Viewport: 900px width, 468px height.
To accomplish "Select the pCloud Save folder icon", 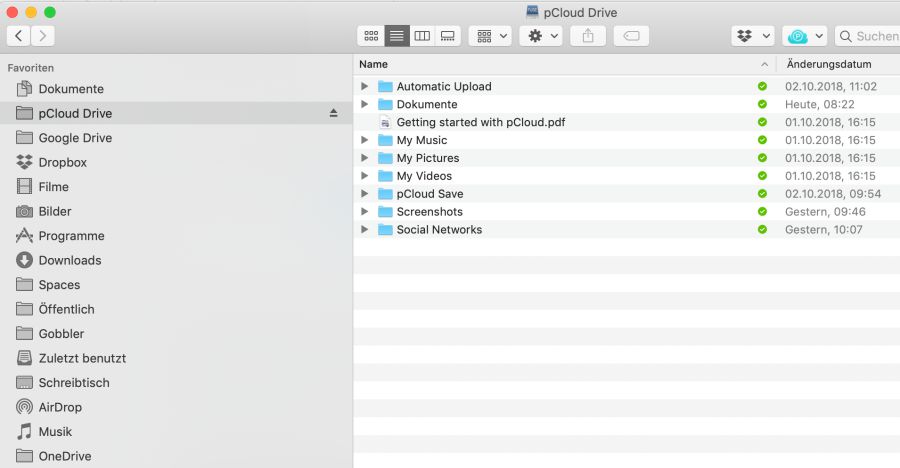I will [x=385, y=194].
